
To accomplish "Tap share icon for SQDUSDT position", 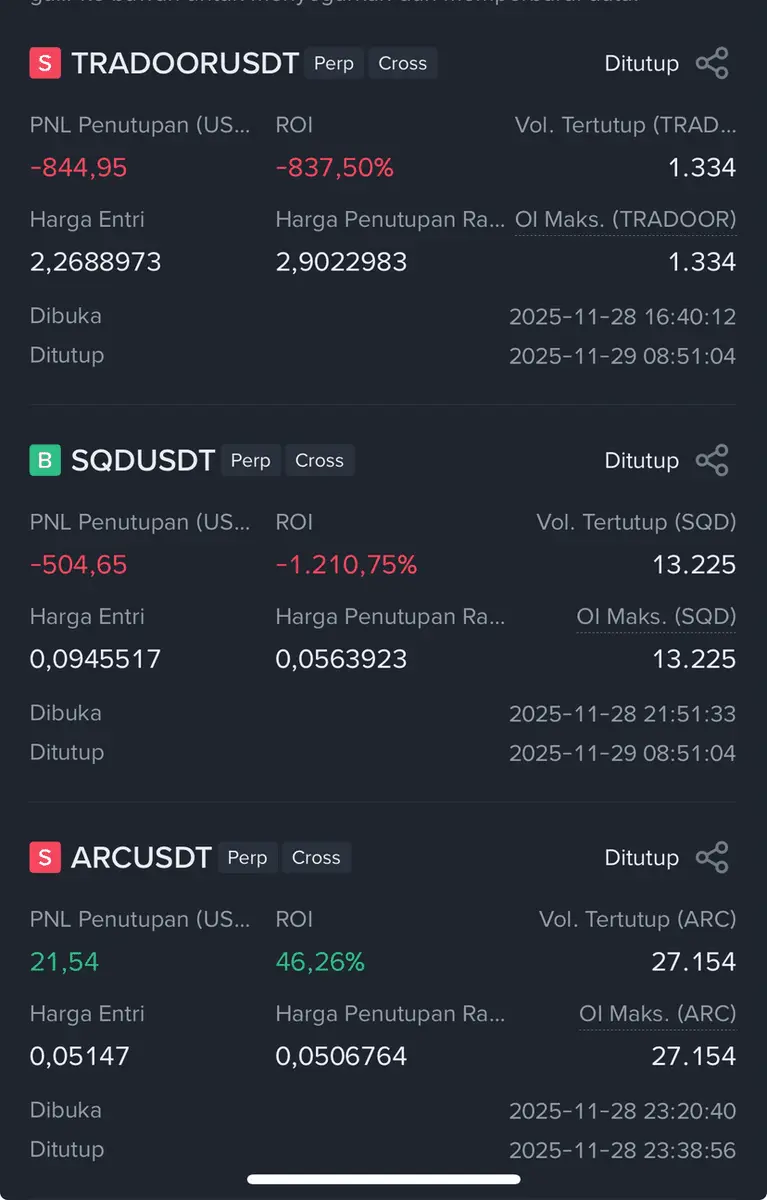I will coord(711,460).
